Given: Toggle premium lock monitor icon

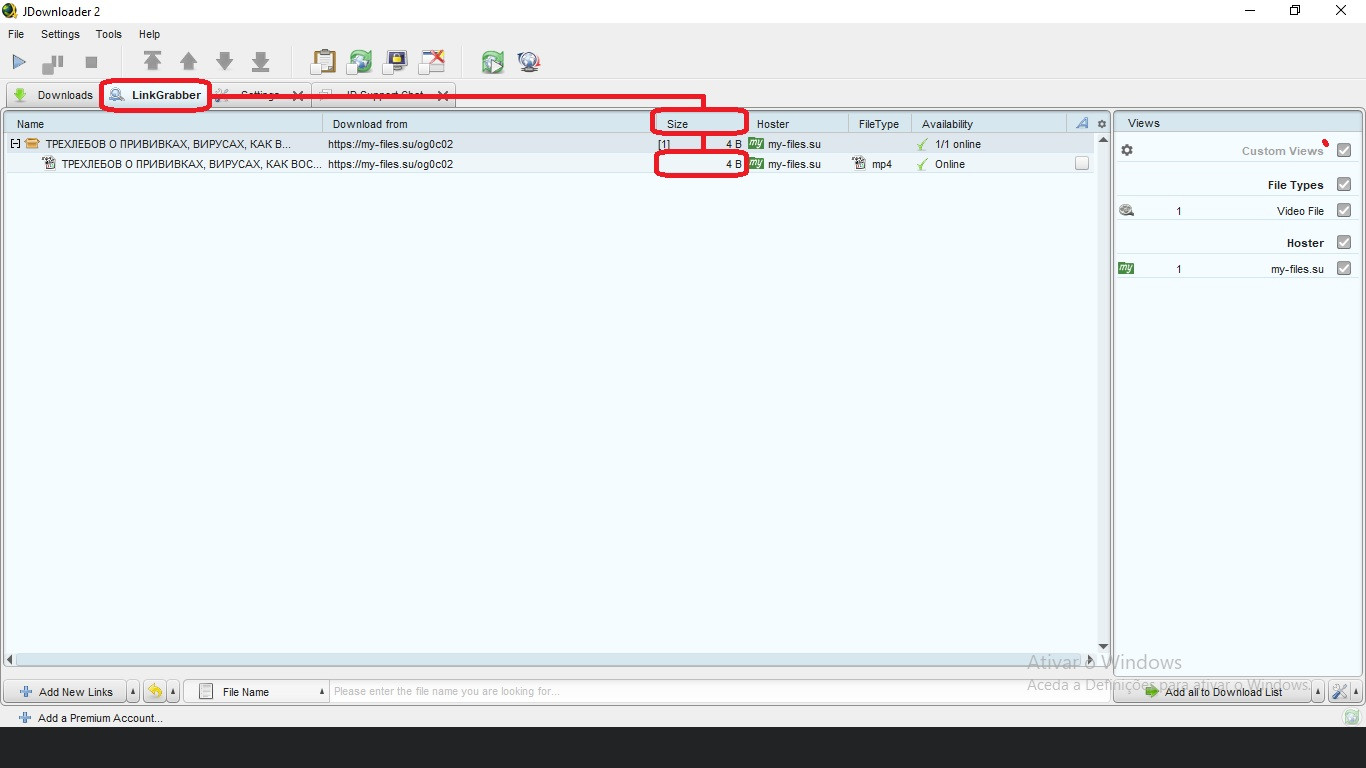Looking at the screenshot, I should click(396, 62).
